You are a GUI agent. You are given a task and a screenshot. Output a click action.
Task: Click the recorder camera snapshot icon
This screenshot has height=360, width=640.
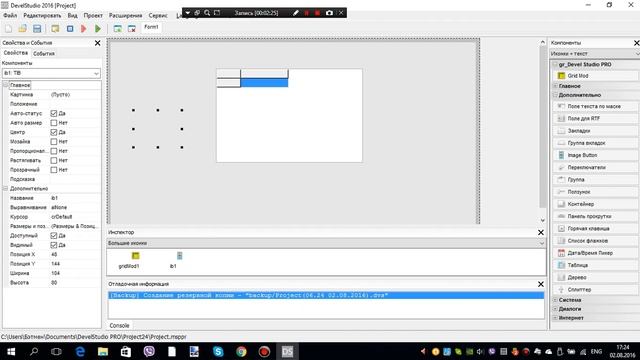tap(329, 13)
